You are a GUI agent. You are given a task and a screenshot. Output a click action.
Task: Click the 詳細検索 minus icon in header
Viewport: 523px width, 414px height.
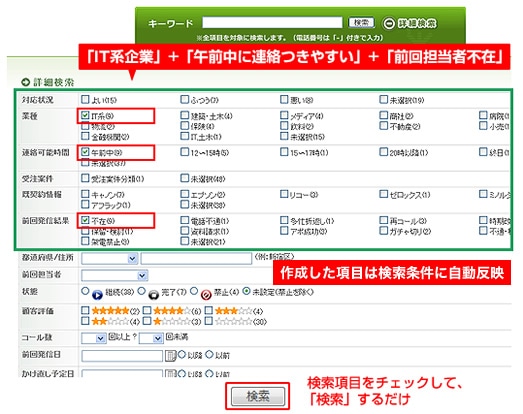click(389, 23)
